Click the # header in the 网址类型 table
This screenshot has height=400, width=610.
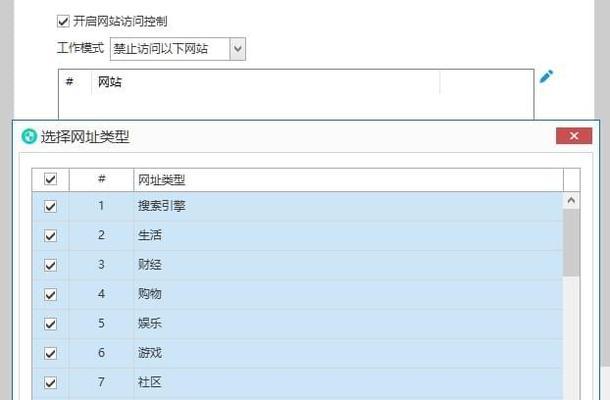coord(102,179)
